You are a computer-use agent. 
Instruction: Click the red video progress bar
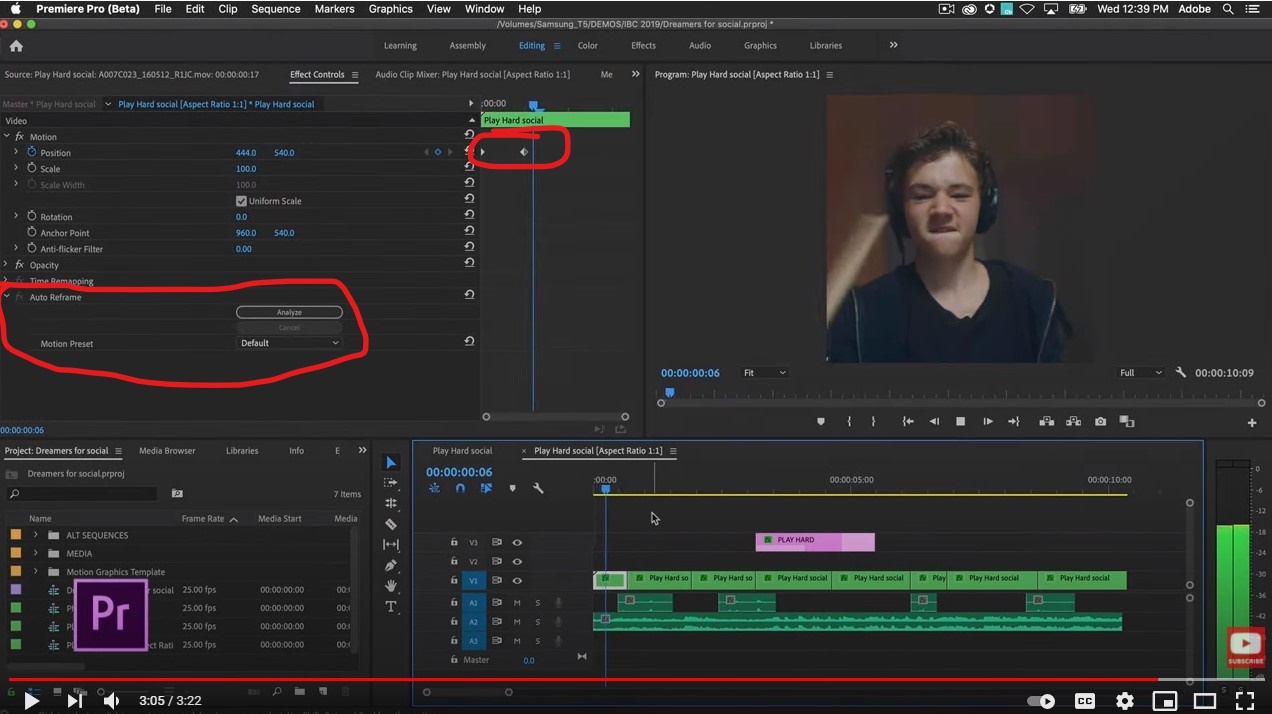pos(636,681)
